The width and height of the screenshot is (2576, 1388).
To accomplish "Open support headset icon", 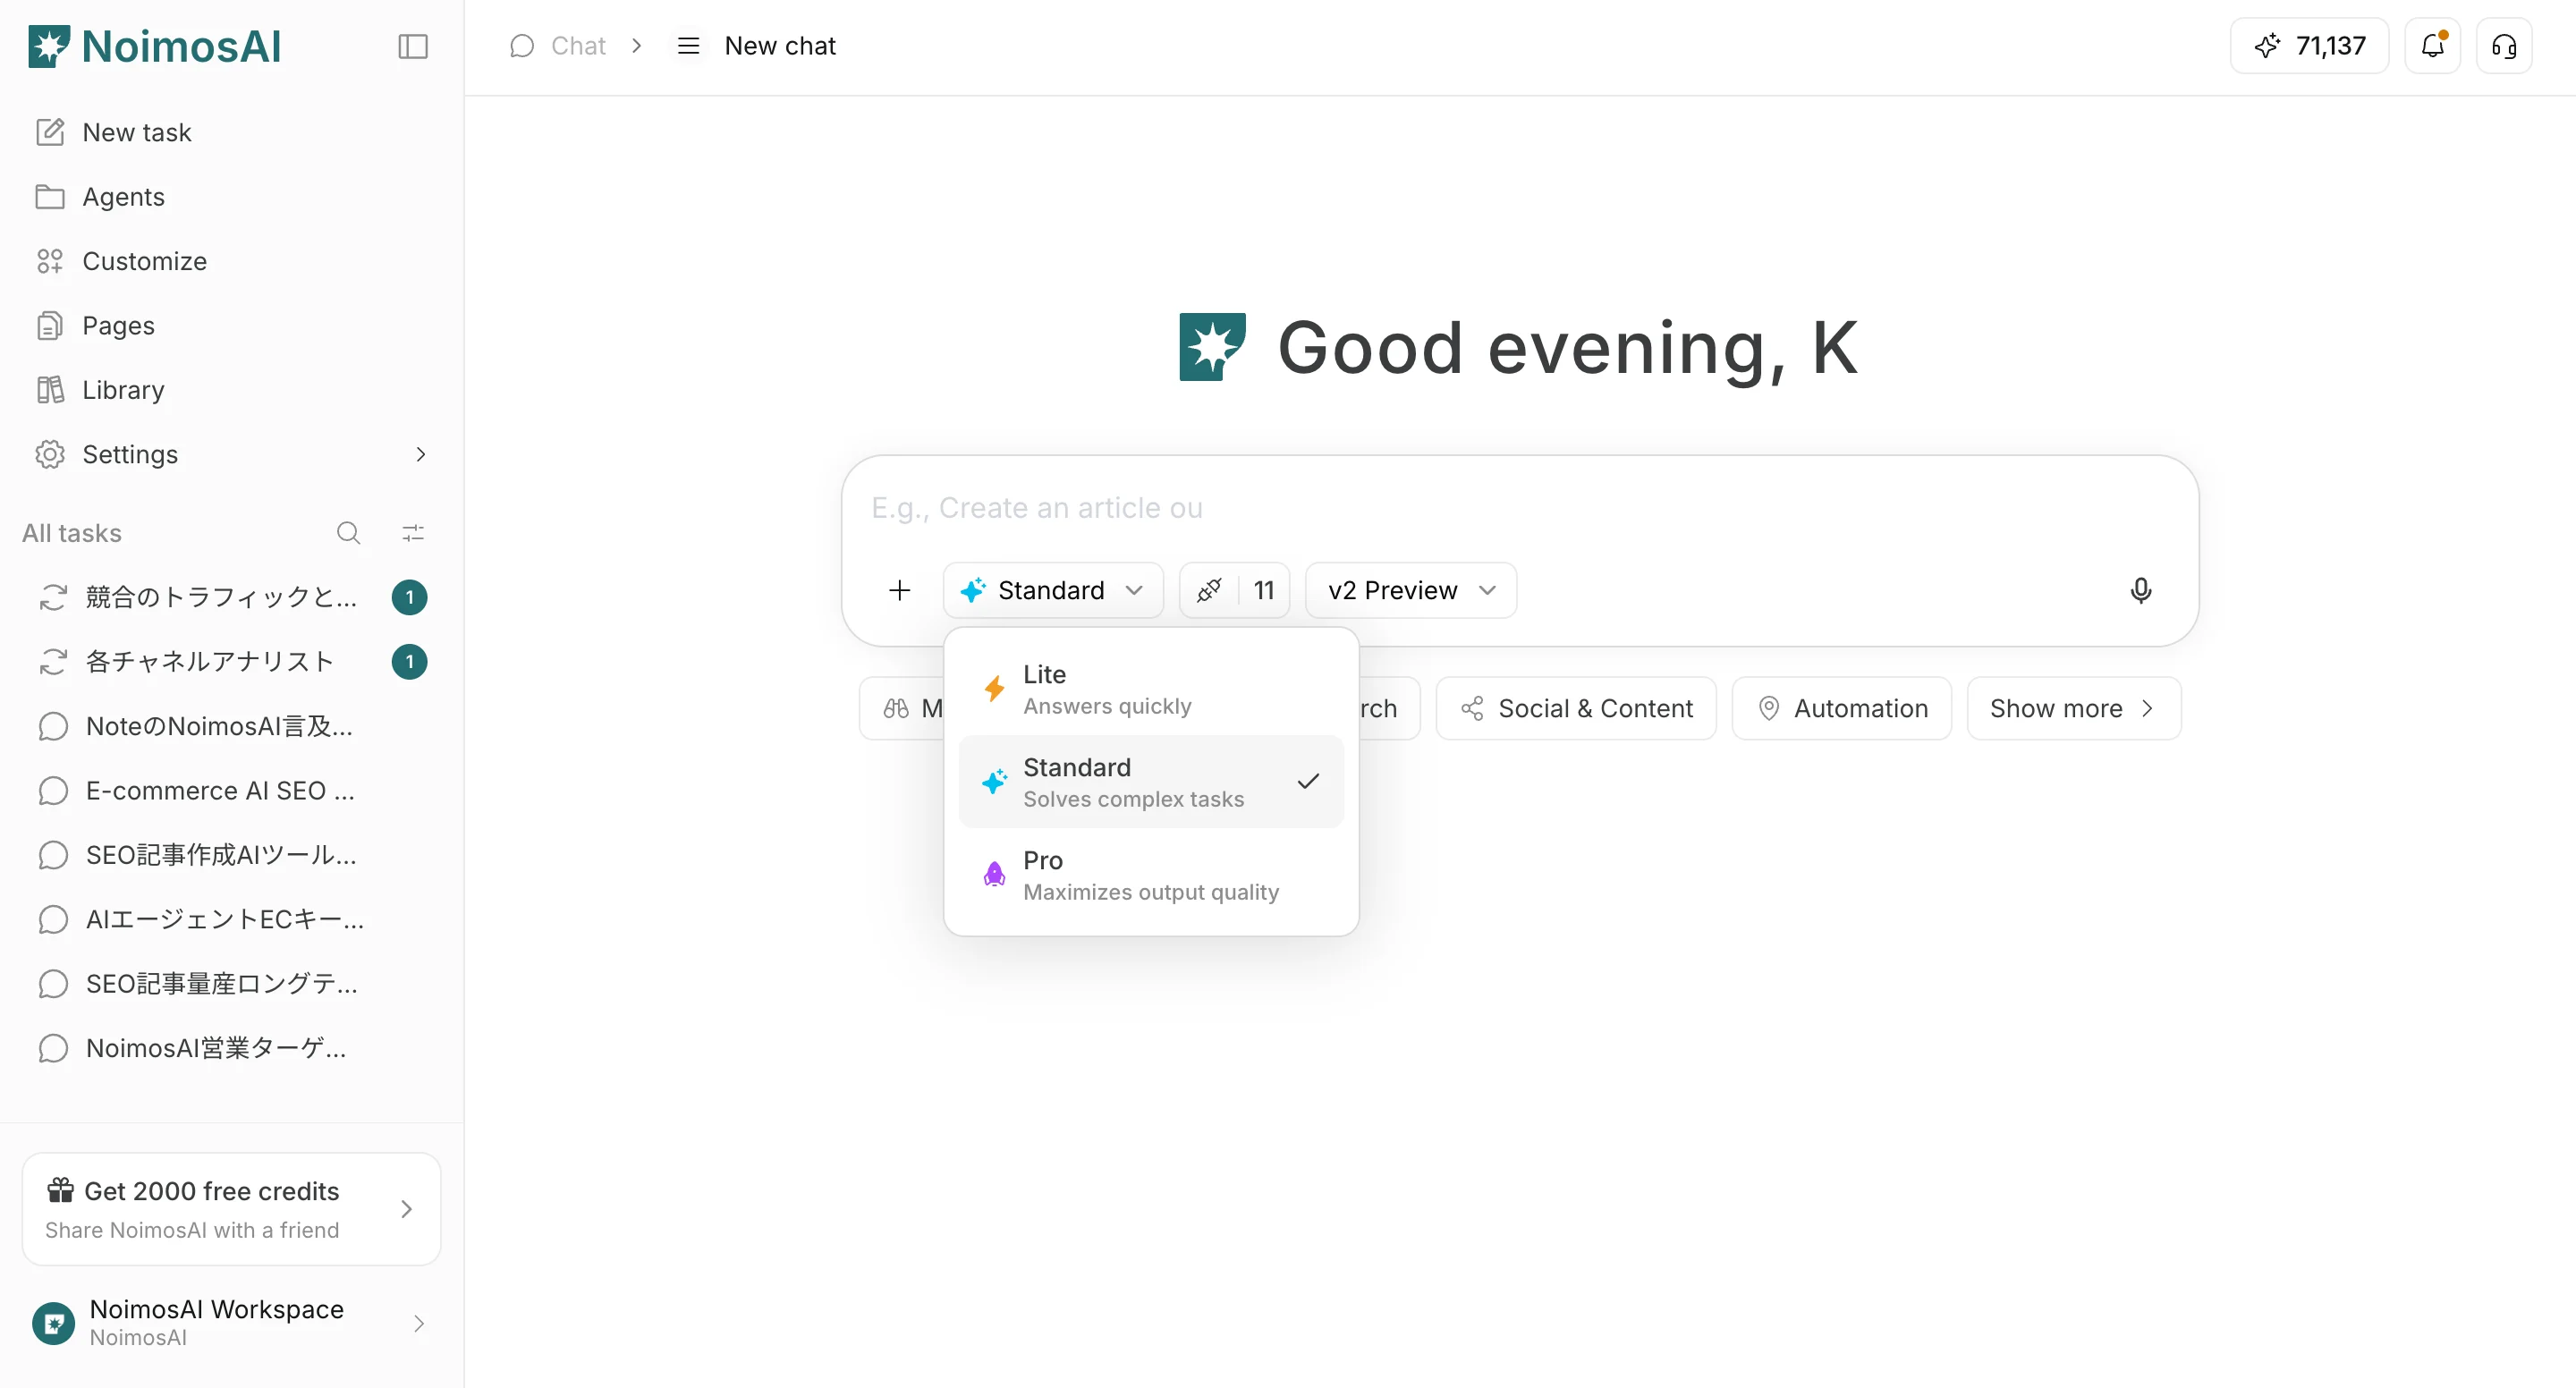I will tap(2503, 46).
